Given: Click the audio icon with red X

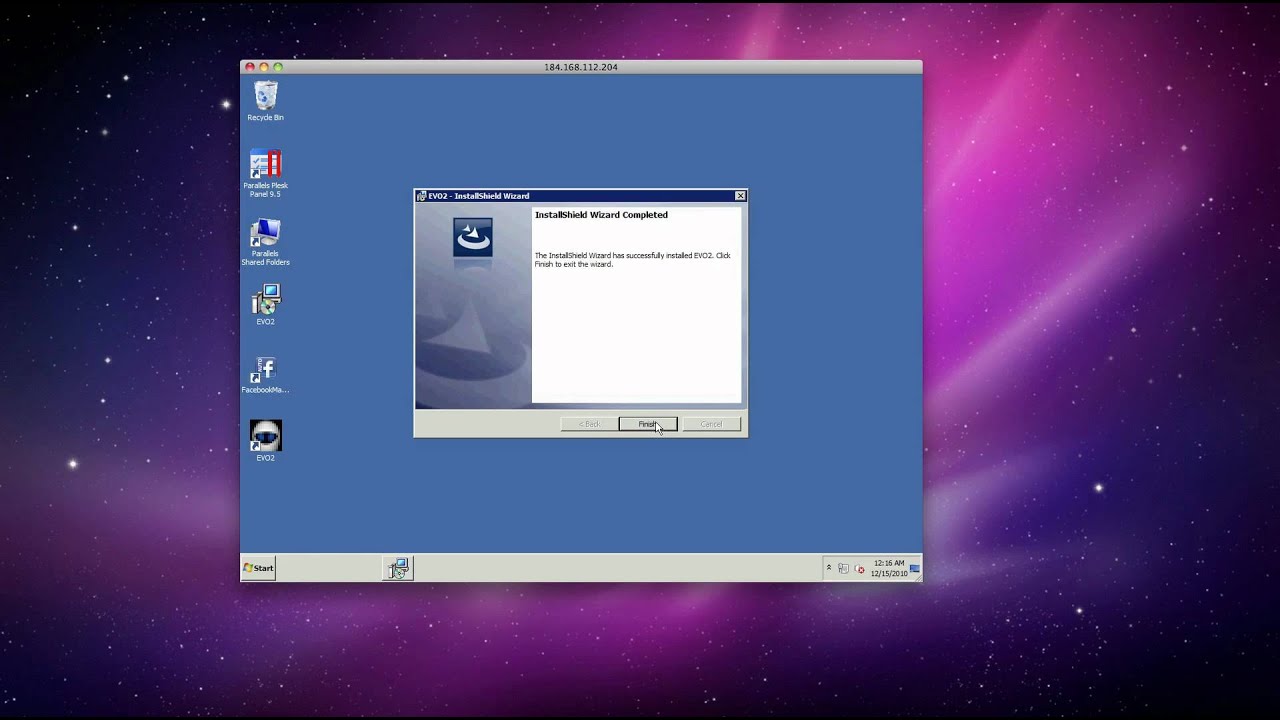Looking at the screenshot, I should pos(859,568).
